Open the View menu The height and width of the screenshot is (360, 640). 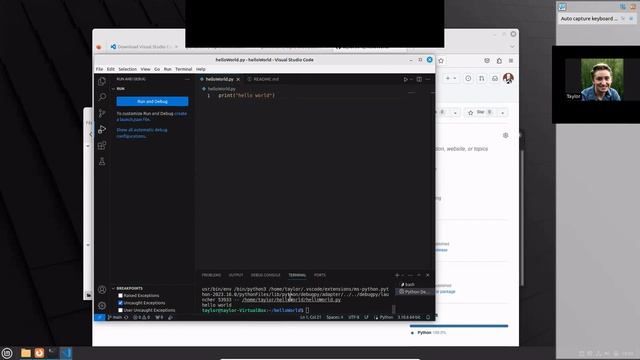pos(145,69)
